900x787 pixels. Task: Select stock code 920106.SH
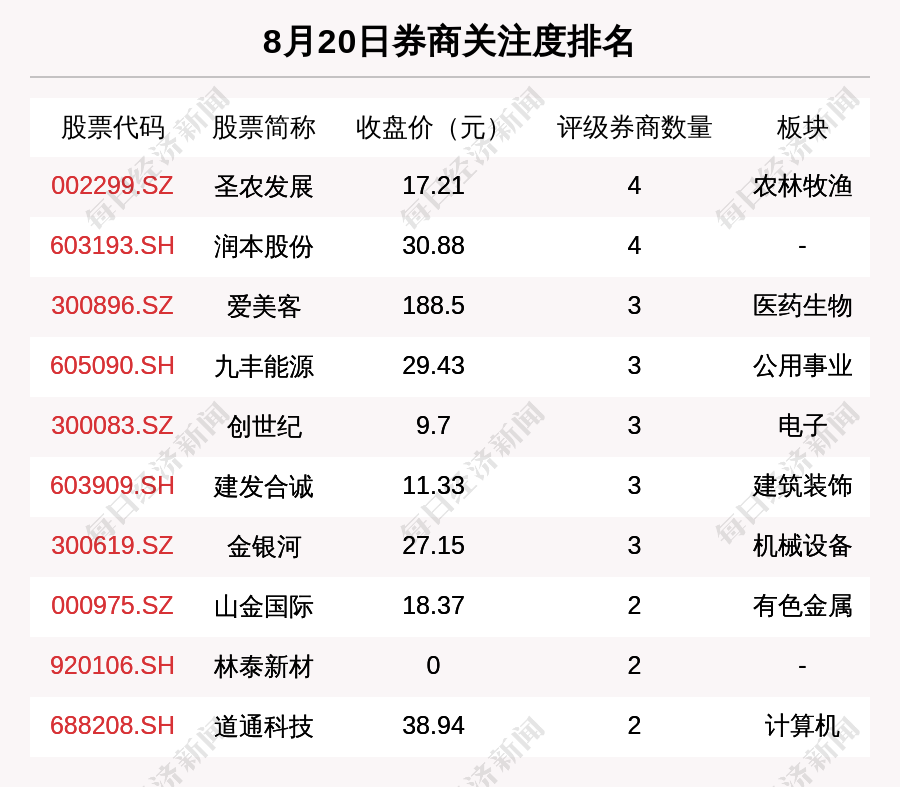pyautogui.click(x=112, y=665)
